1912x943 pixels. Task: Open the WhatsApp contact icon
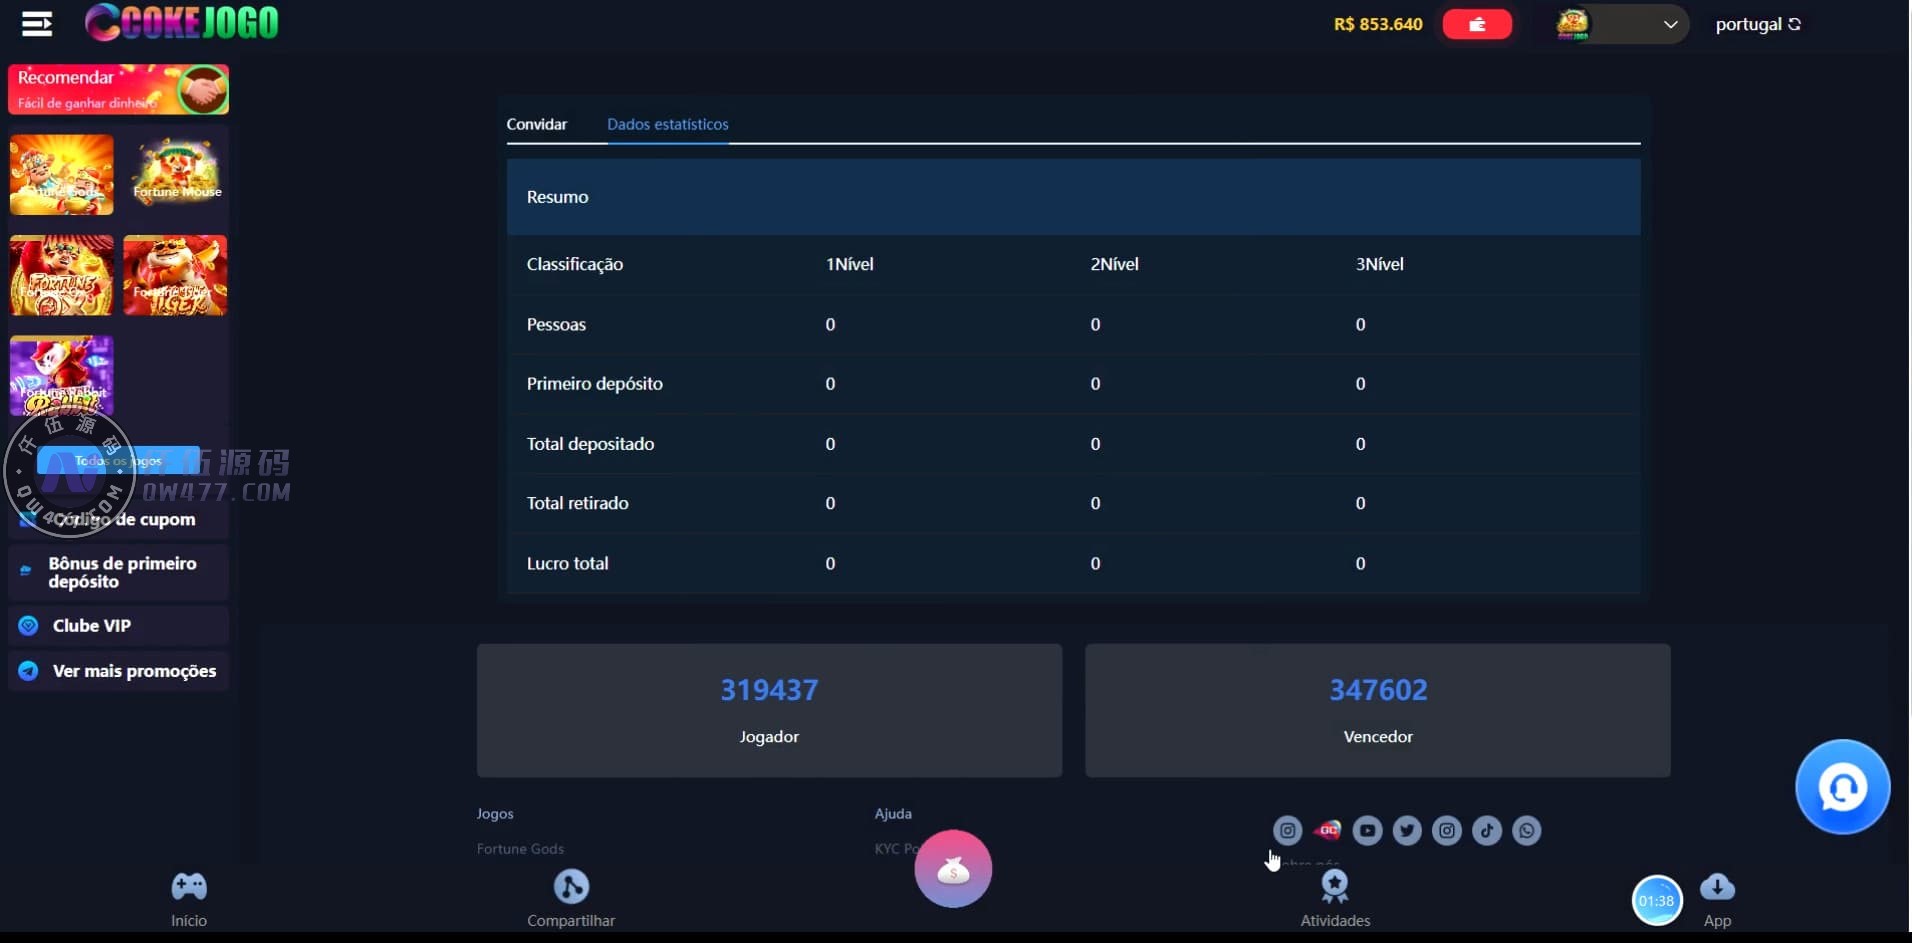coord(1526,831)
